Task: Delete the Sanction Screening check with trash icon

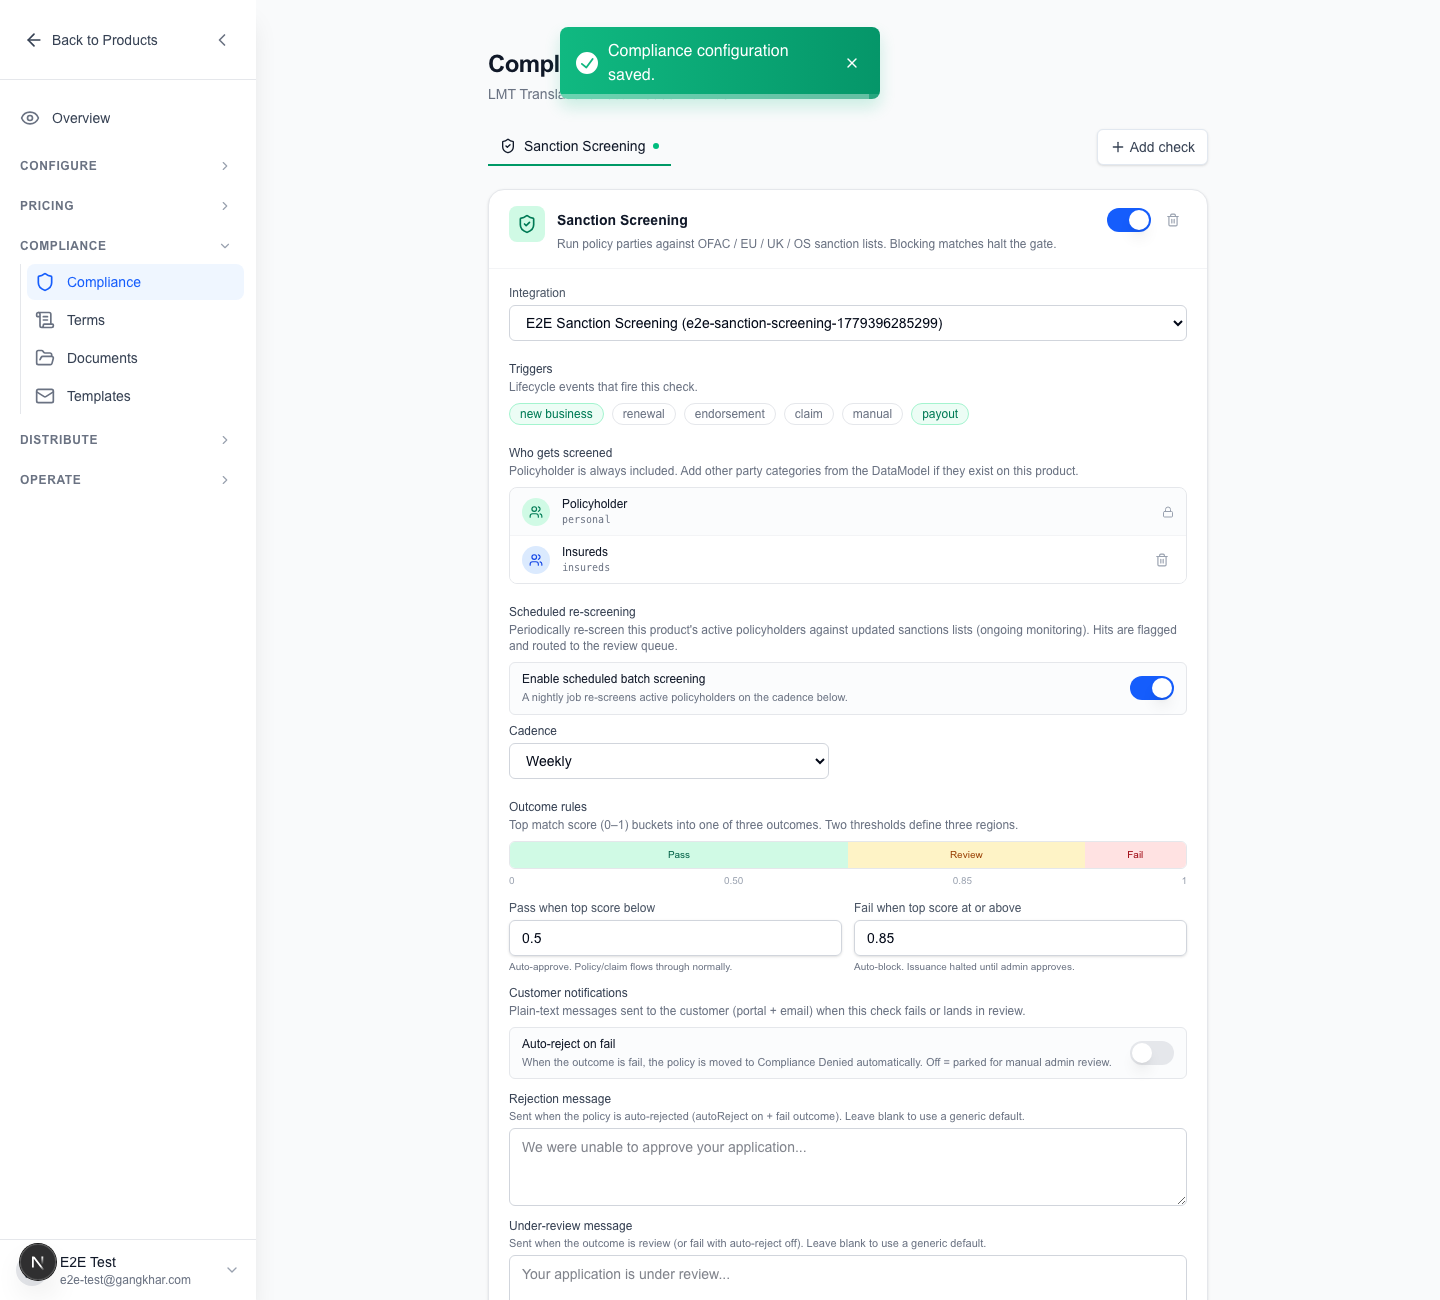Action: click(x=1173, y=220)
